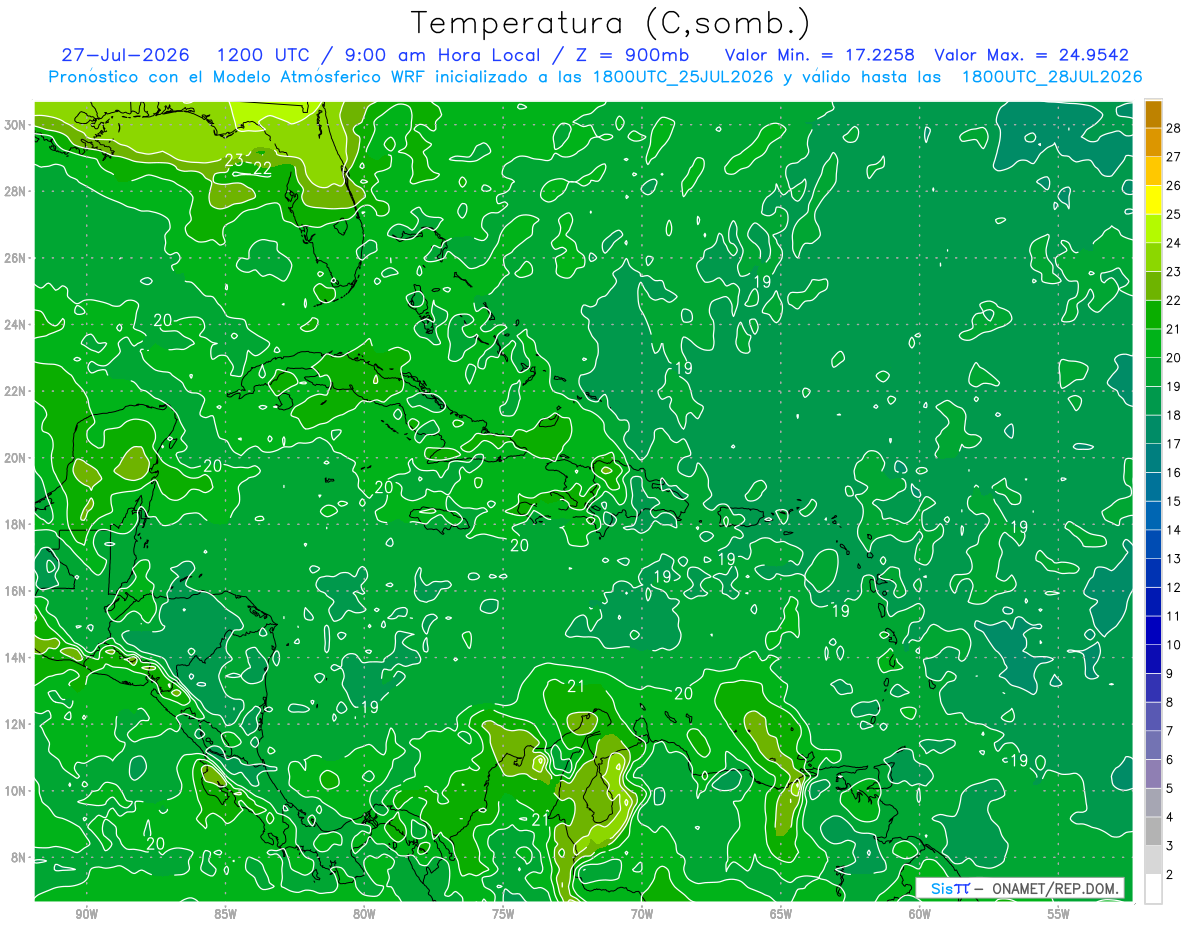The height and width of the screenshot is (927, 1200).
Task: Click the "55W" longitude axis label
Action: pos(1059,915)
